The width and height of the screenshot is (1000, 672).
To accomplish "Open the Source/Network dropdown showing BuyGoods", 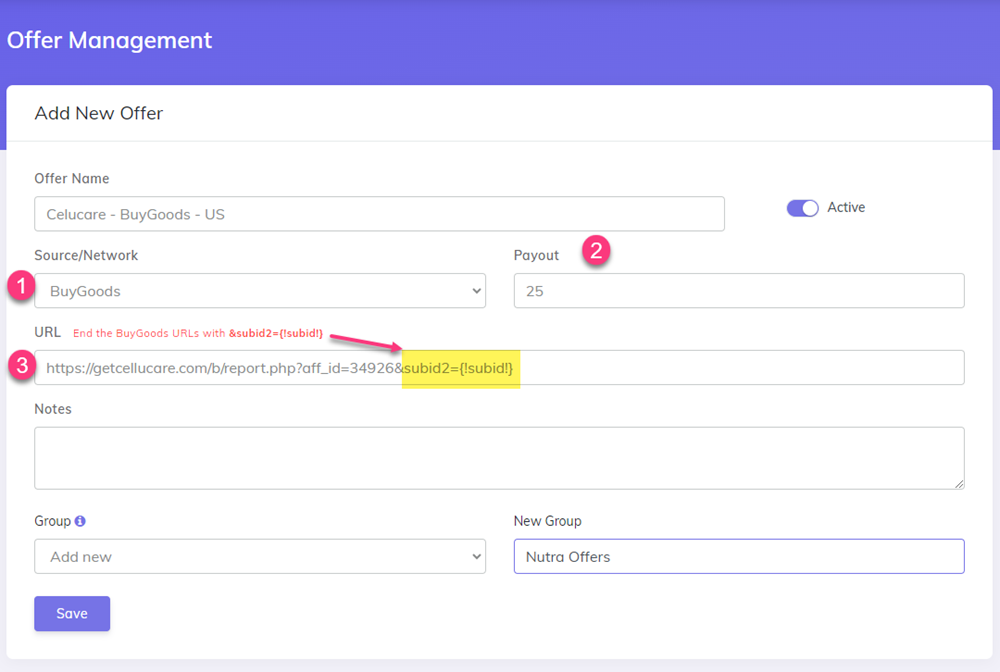I will coord(260,290).
